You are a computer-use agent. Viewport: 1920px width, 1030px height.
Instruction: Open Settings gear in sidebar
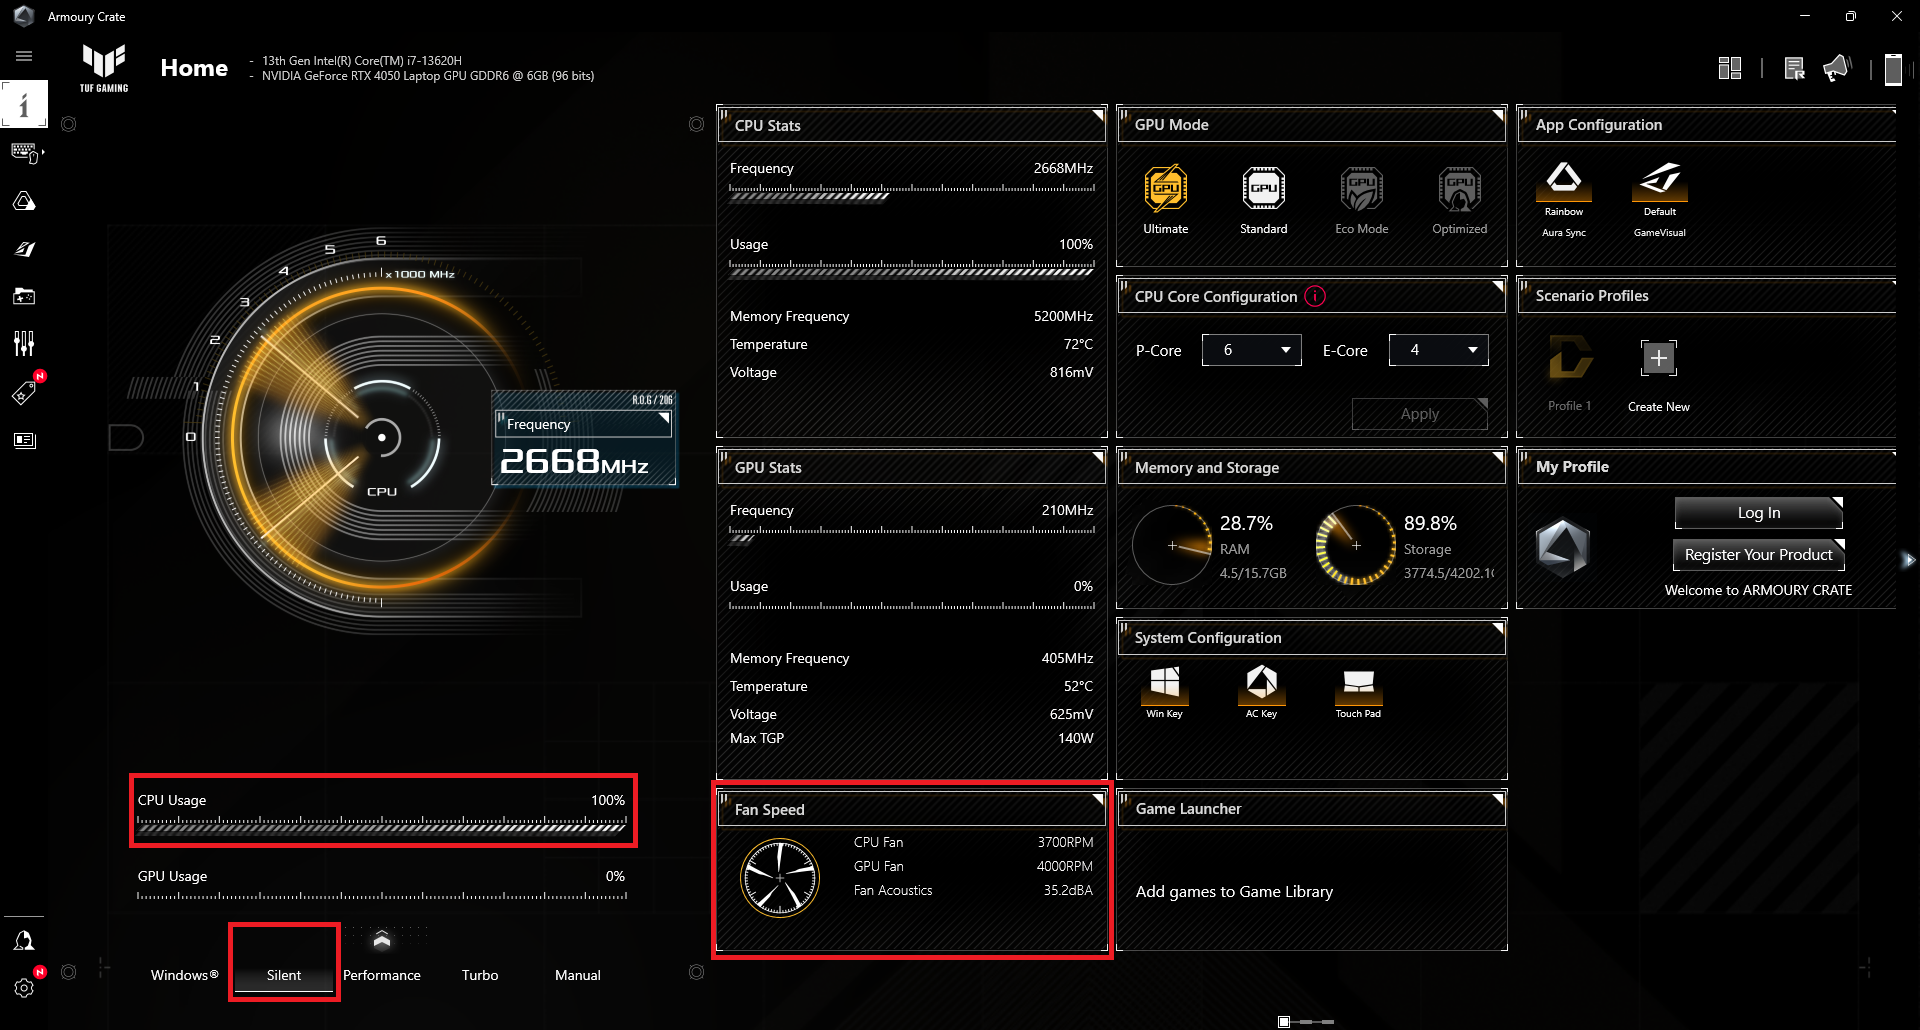pyautogui.click(x=24, y=988)
